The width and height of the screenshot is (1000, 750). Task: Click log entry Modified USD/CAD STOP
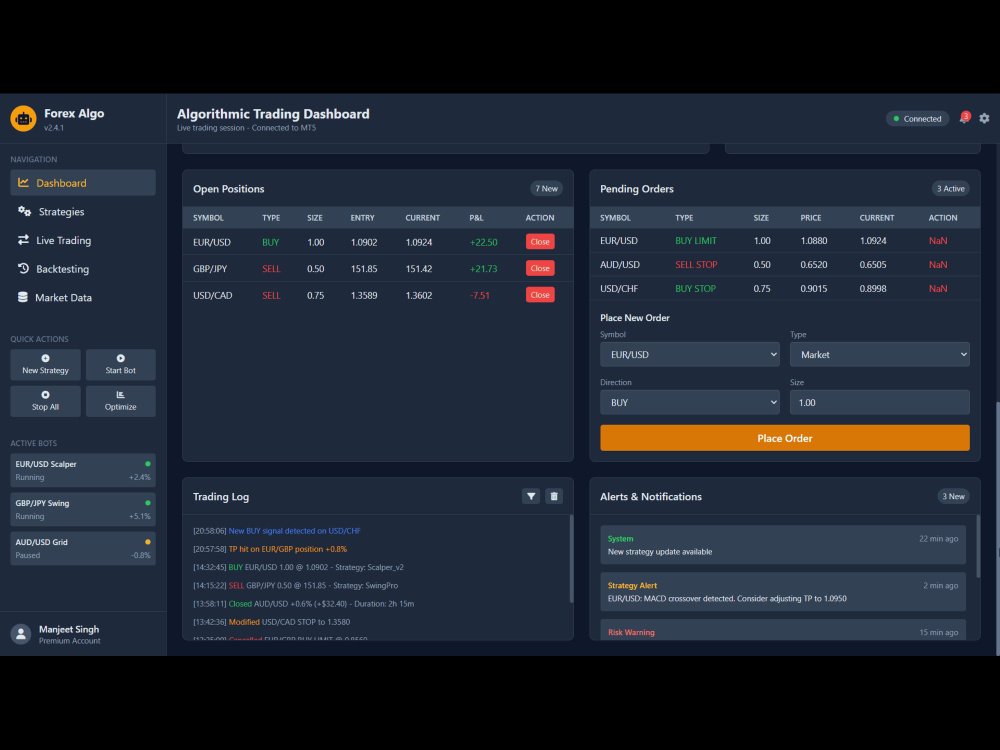pyautogui.click(x=271, y=622)
